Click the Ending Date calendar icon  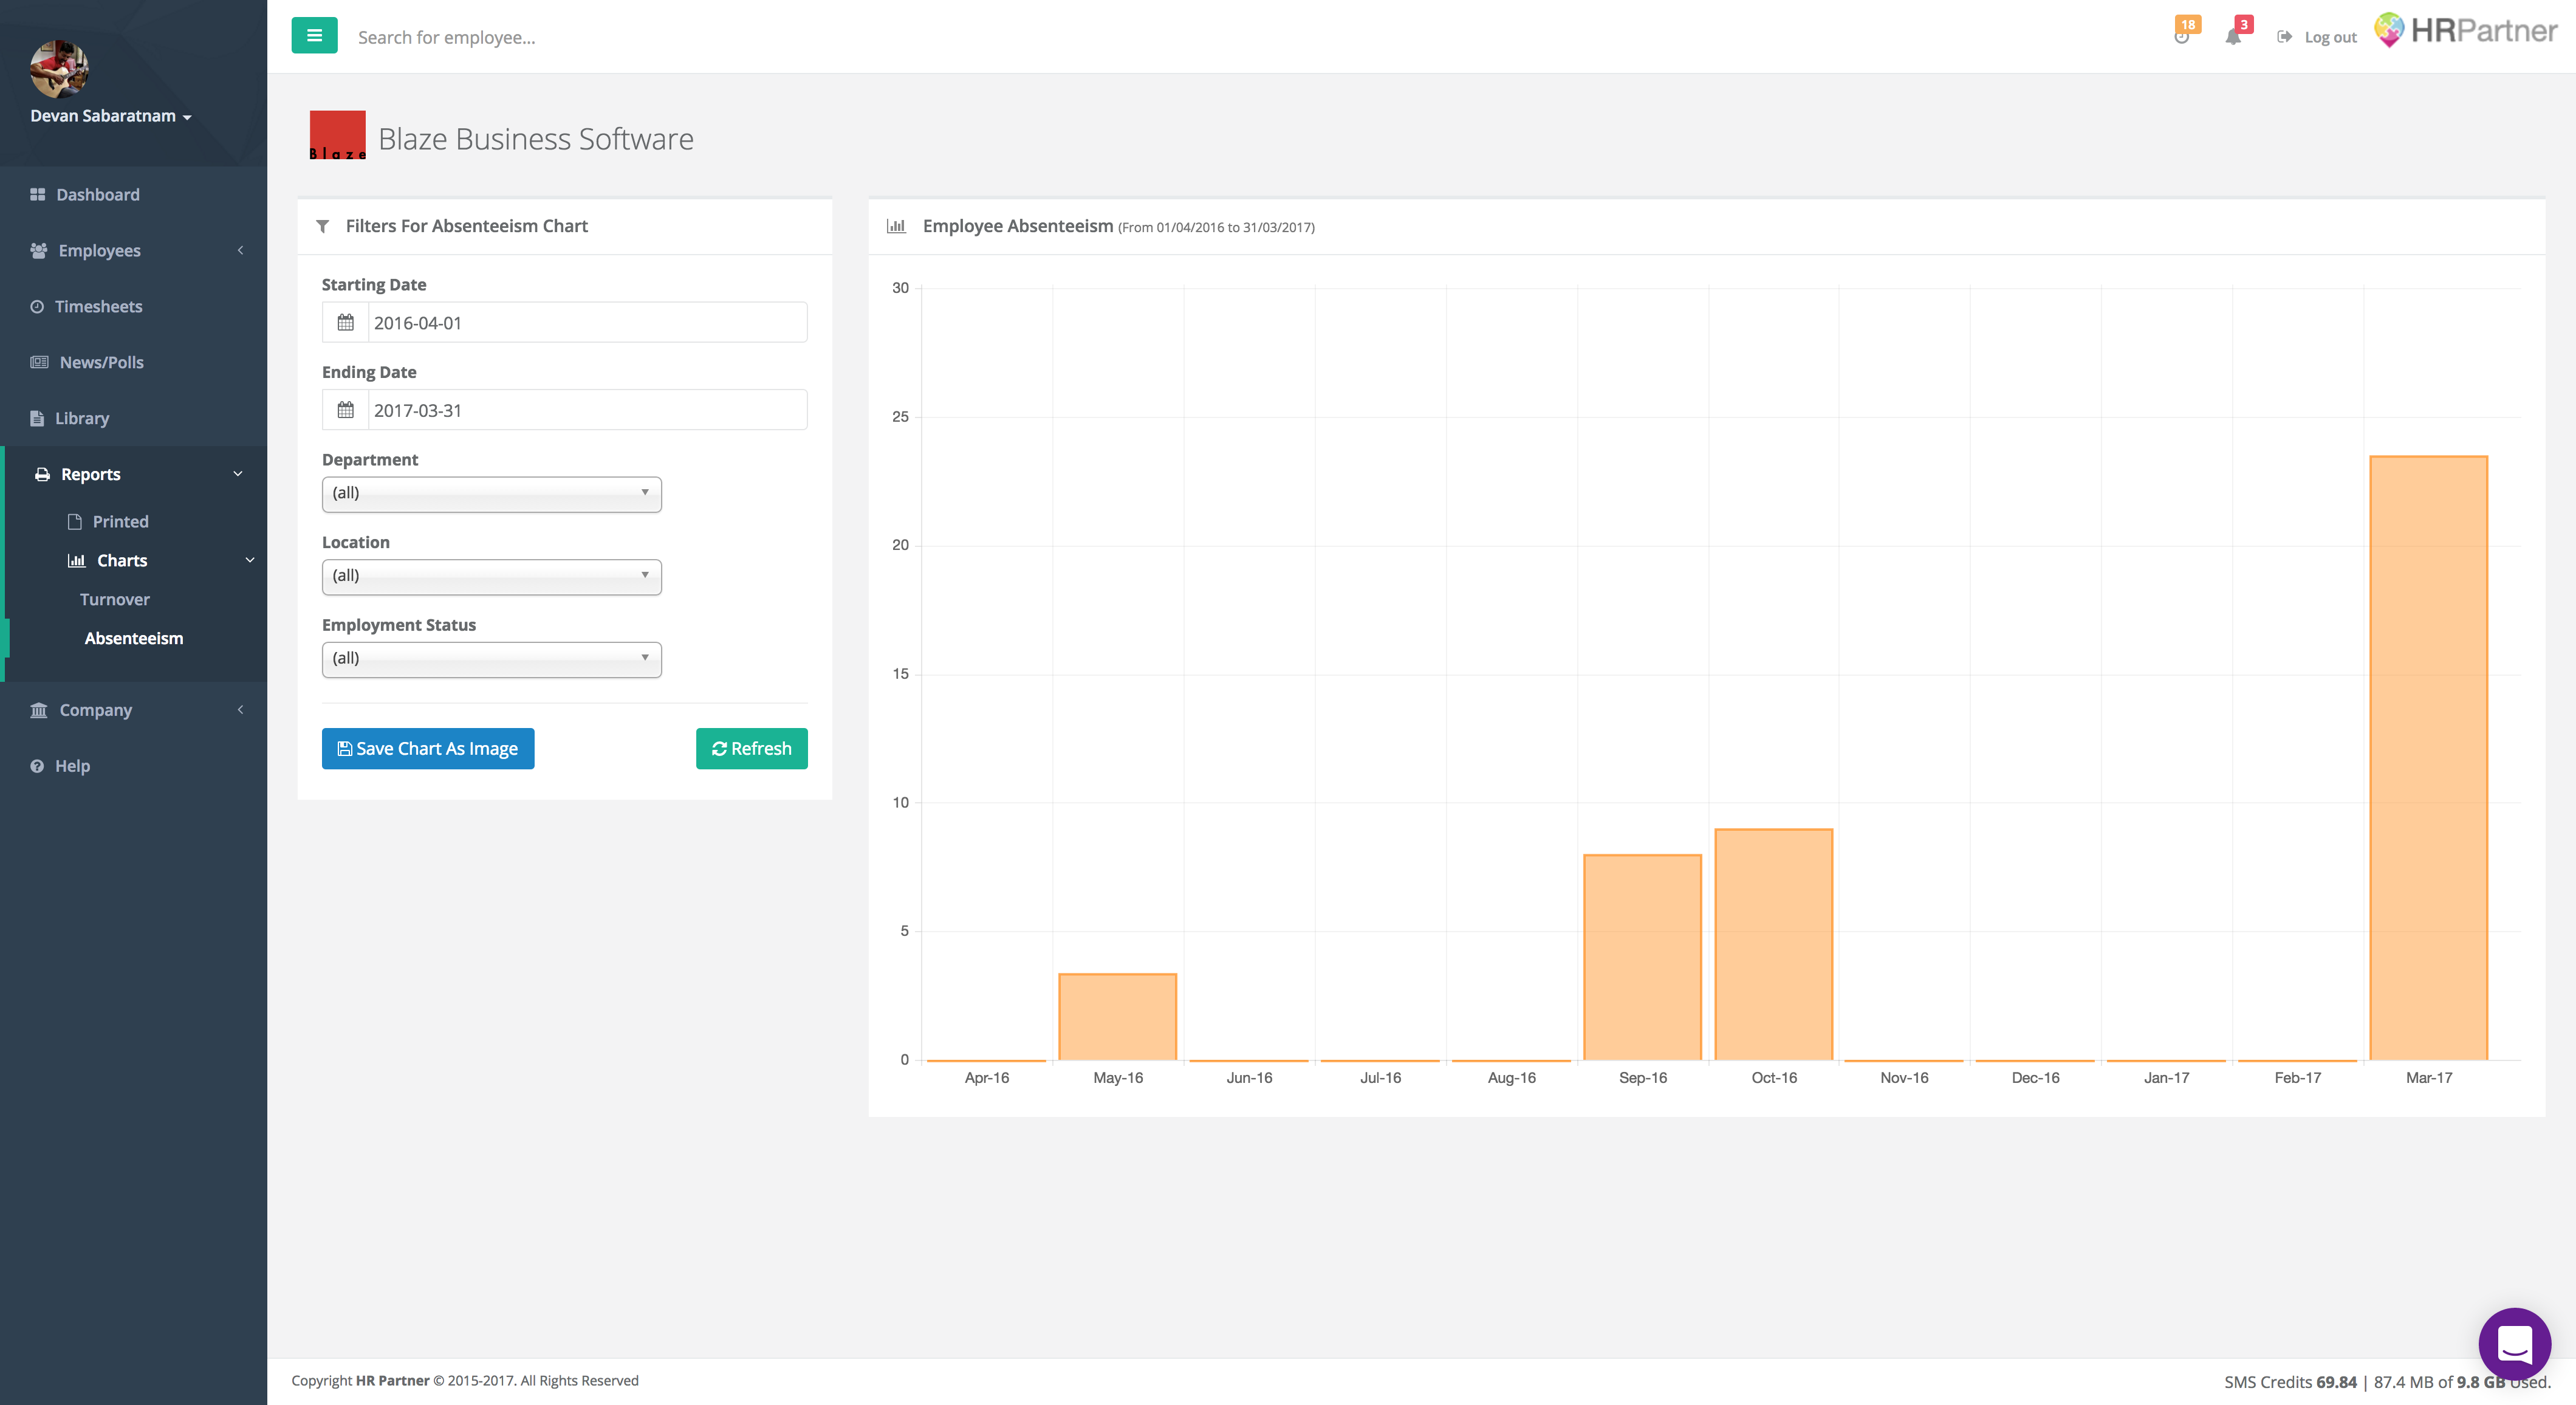pyautogui.click(x=345, y=410)
